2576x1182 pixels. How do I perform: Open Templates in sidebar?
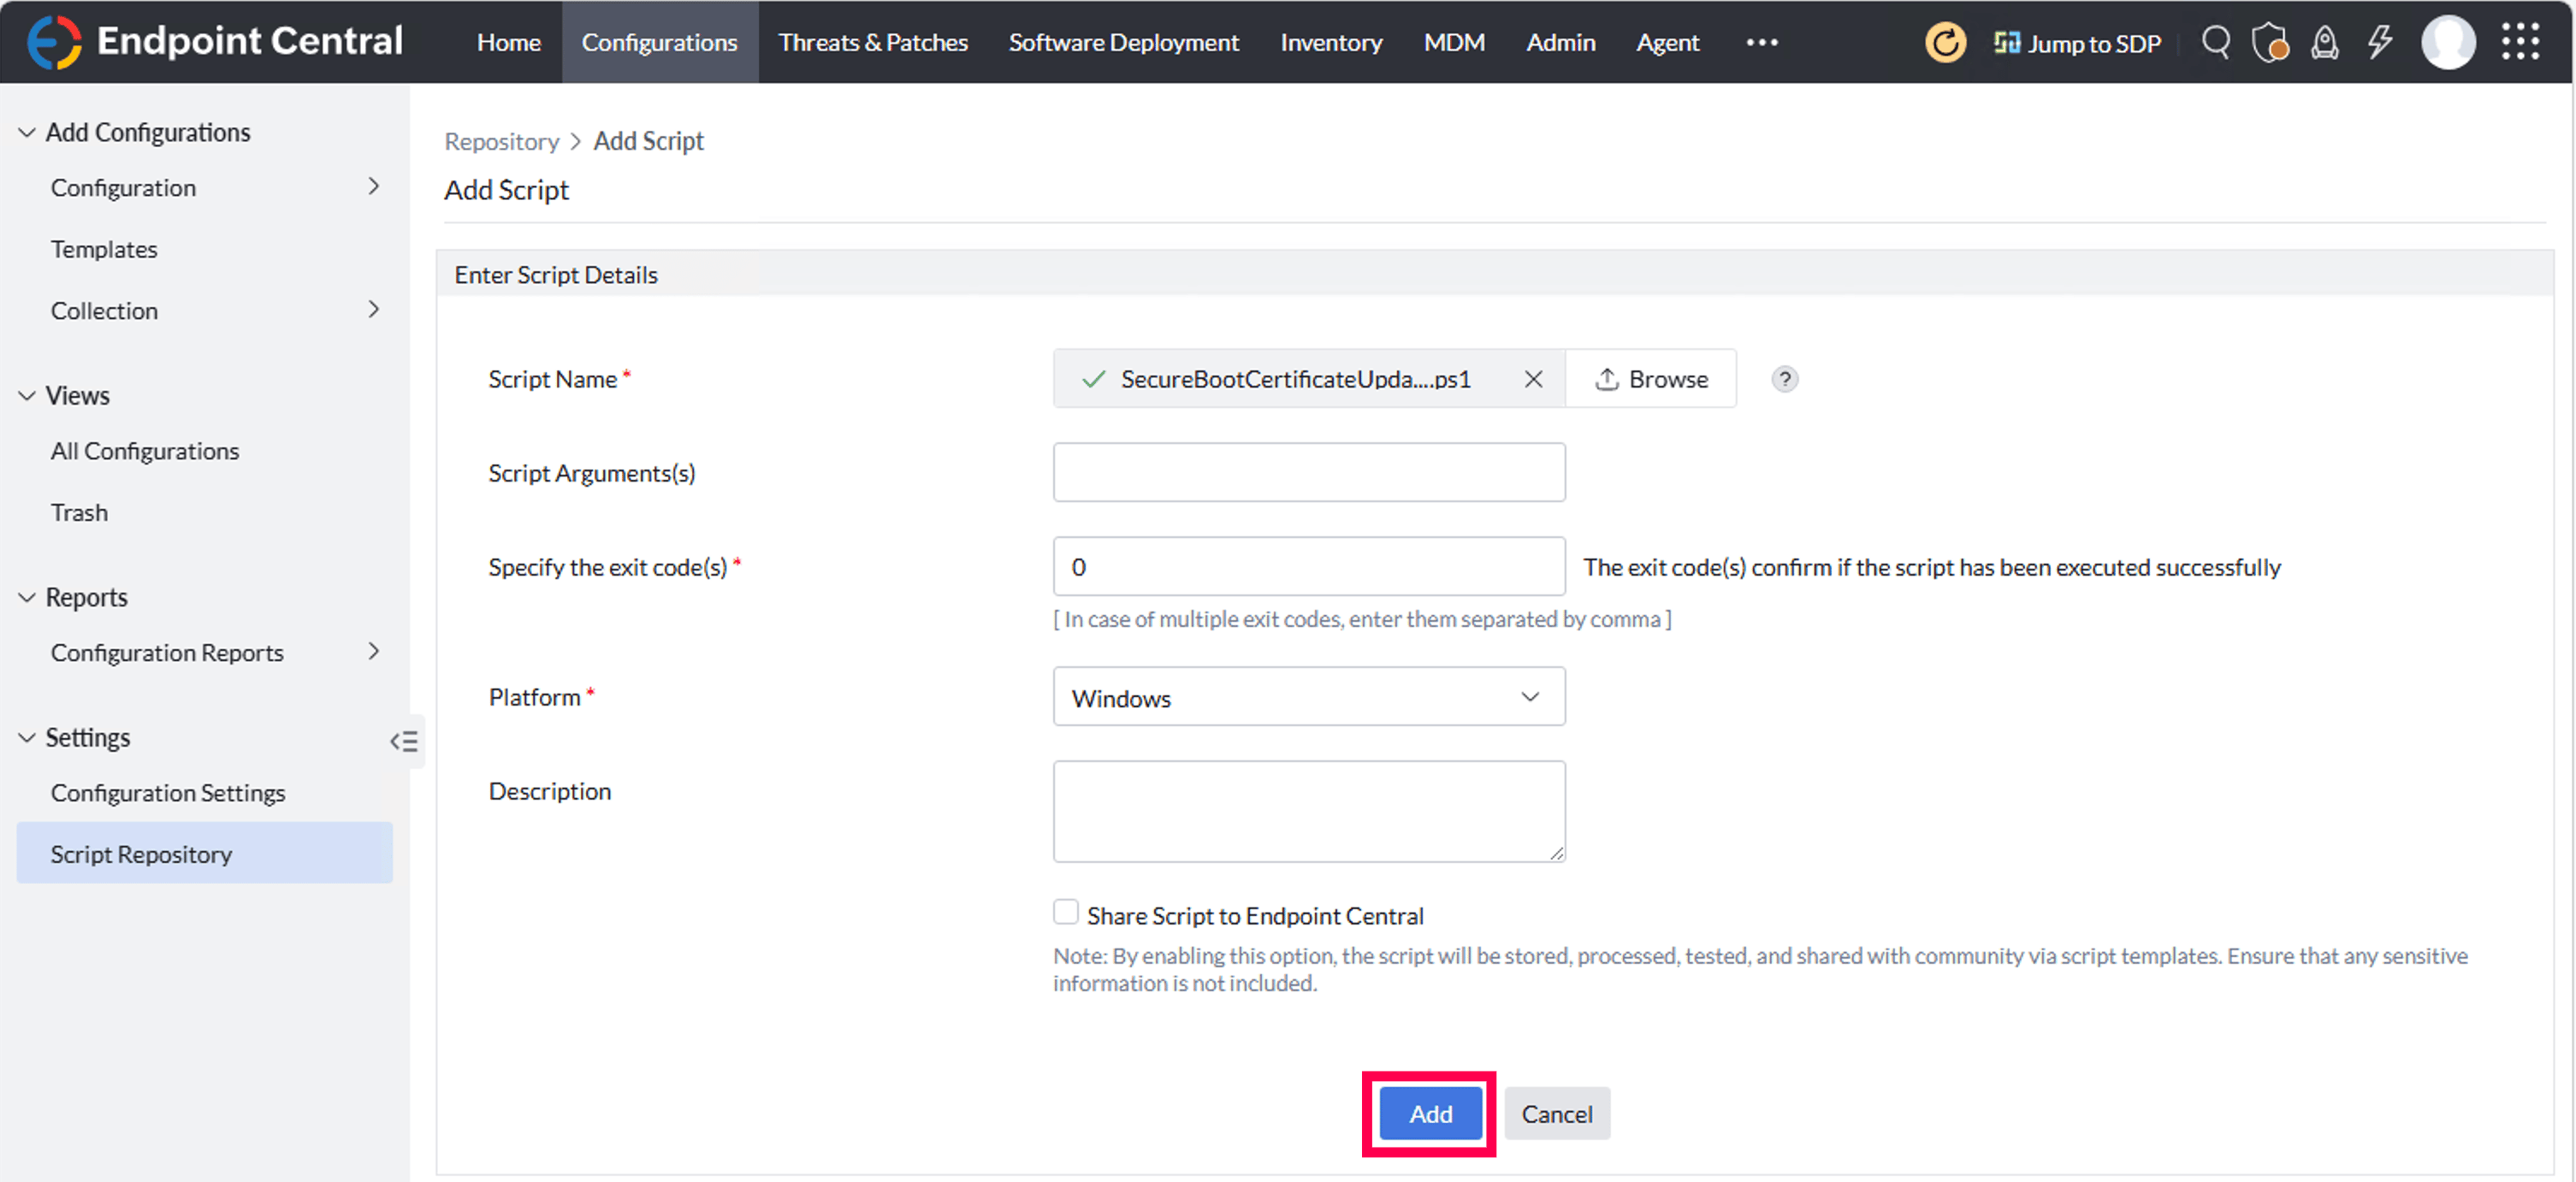click(x=104, y=249)
